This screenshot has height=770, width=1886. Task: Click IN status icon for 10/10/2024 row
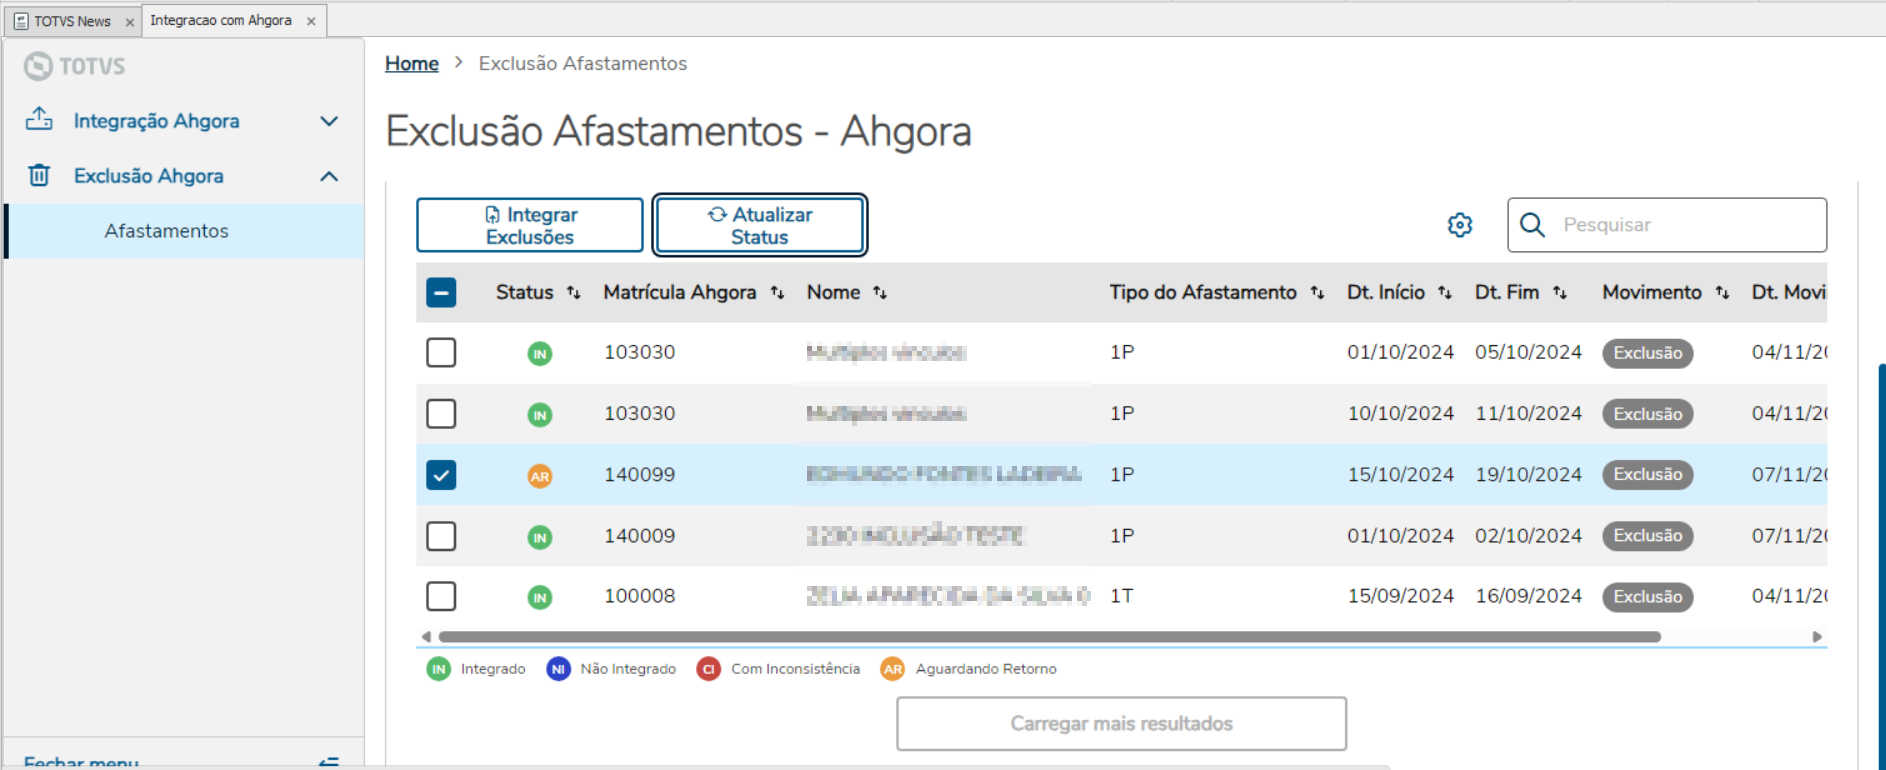[x=540, y=414]
